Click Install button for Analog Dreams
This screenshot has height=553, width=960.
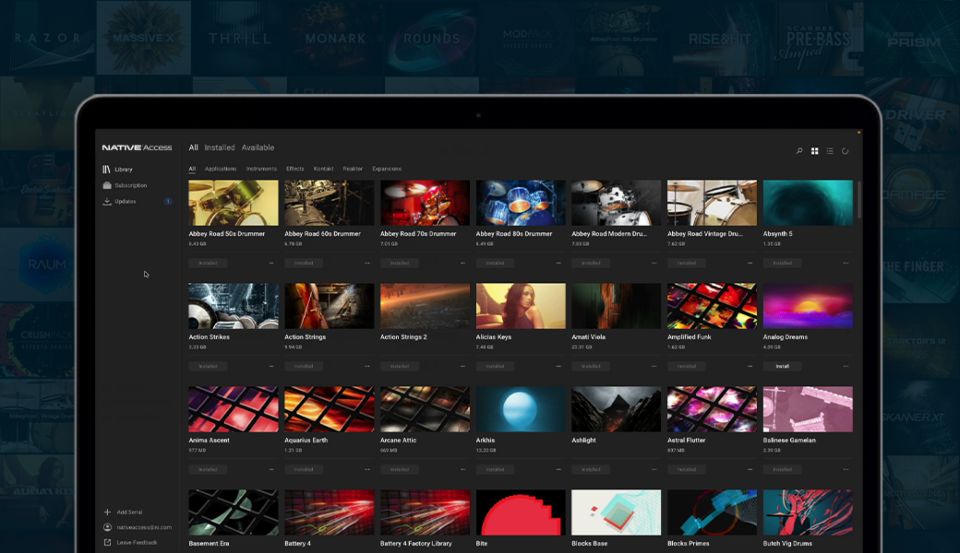(782, 367)
